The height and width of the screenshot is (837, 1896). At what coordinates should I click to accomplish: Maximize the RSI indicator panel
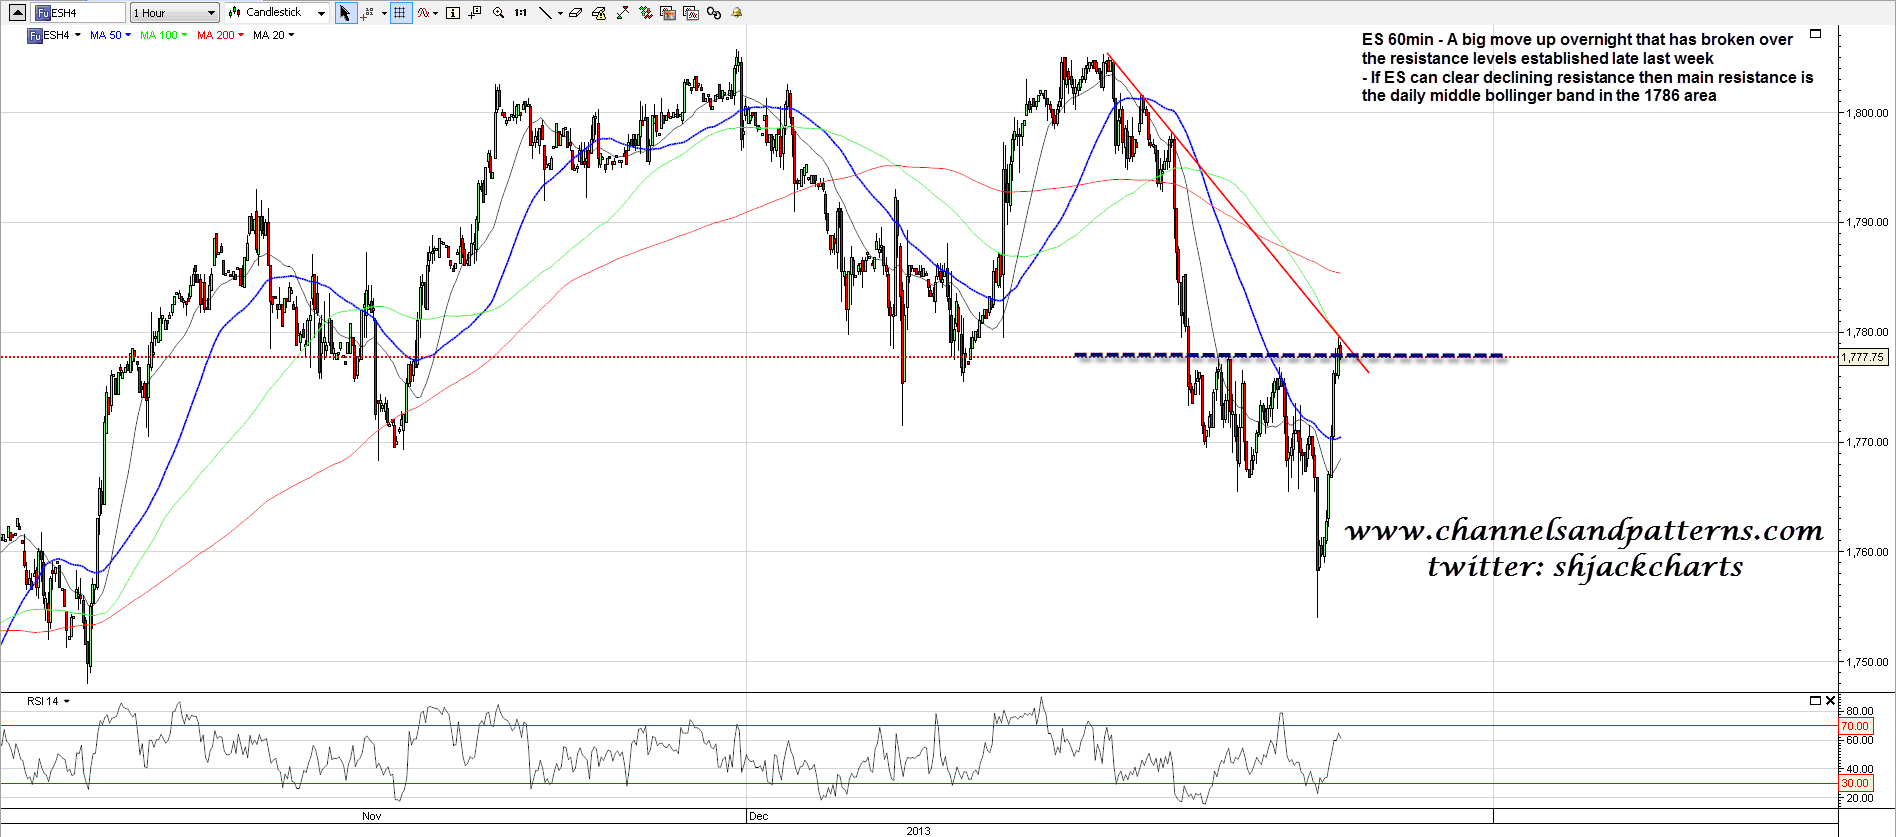tap(1815, 701)
